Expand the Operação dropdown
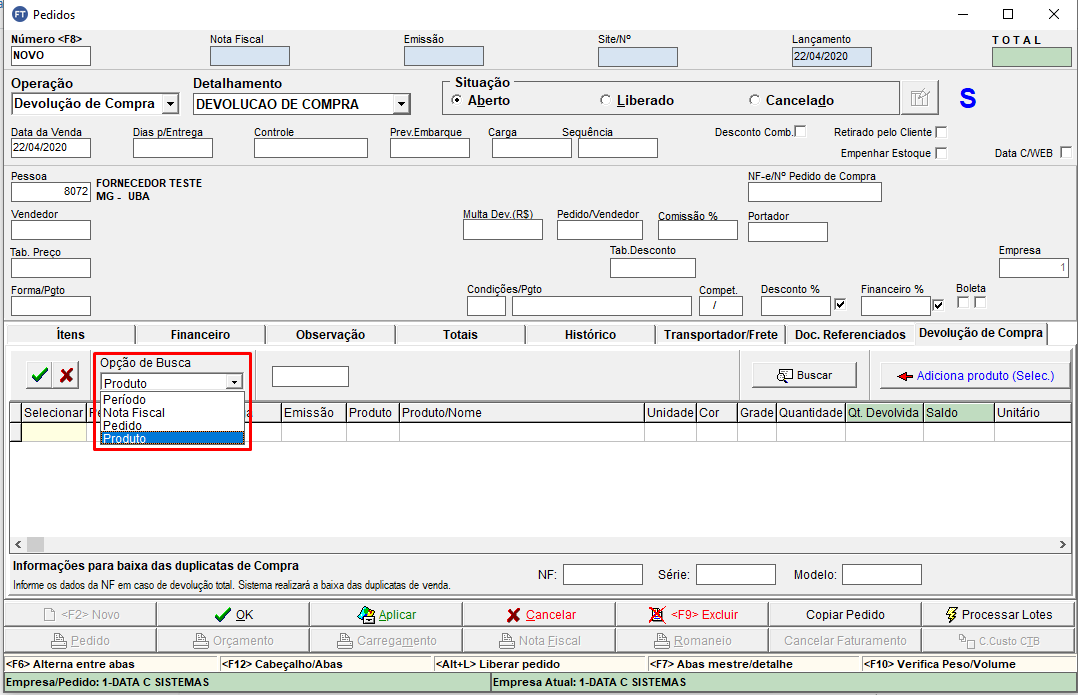Screen dimensions: 1078x695 [x=170, y=104]
